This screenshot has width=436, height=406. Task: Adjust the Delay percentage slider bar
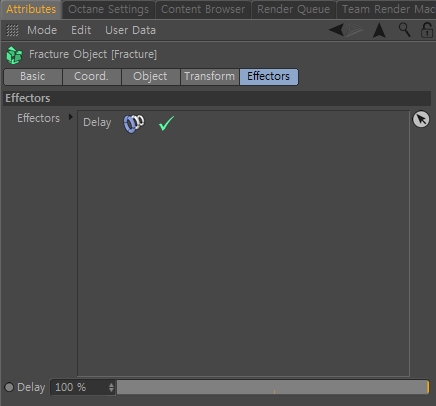(273, 387)
